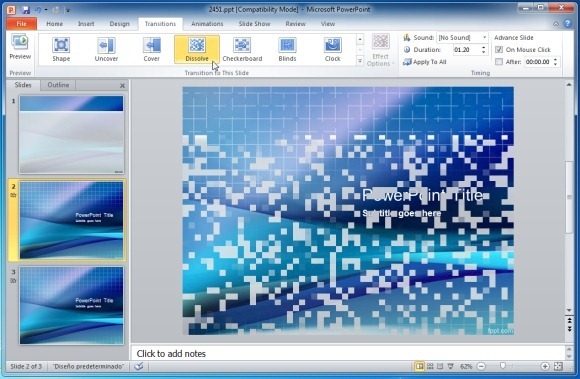The width and height of the screenshot is (580, 379).
Task: Open the Sound dropdown list
Action: [484, 37]
